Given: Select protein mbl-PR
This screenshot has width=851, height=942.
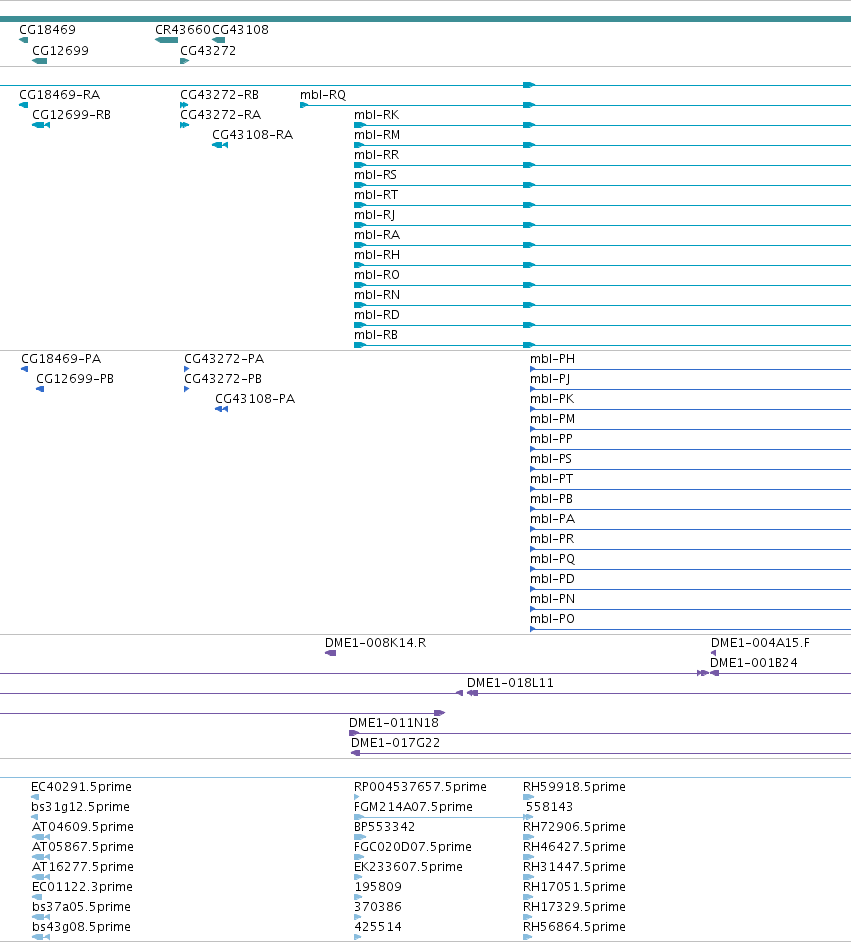Looking at the screenshot, I should click(552, 539).
